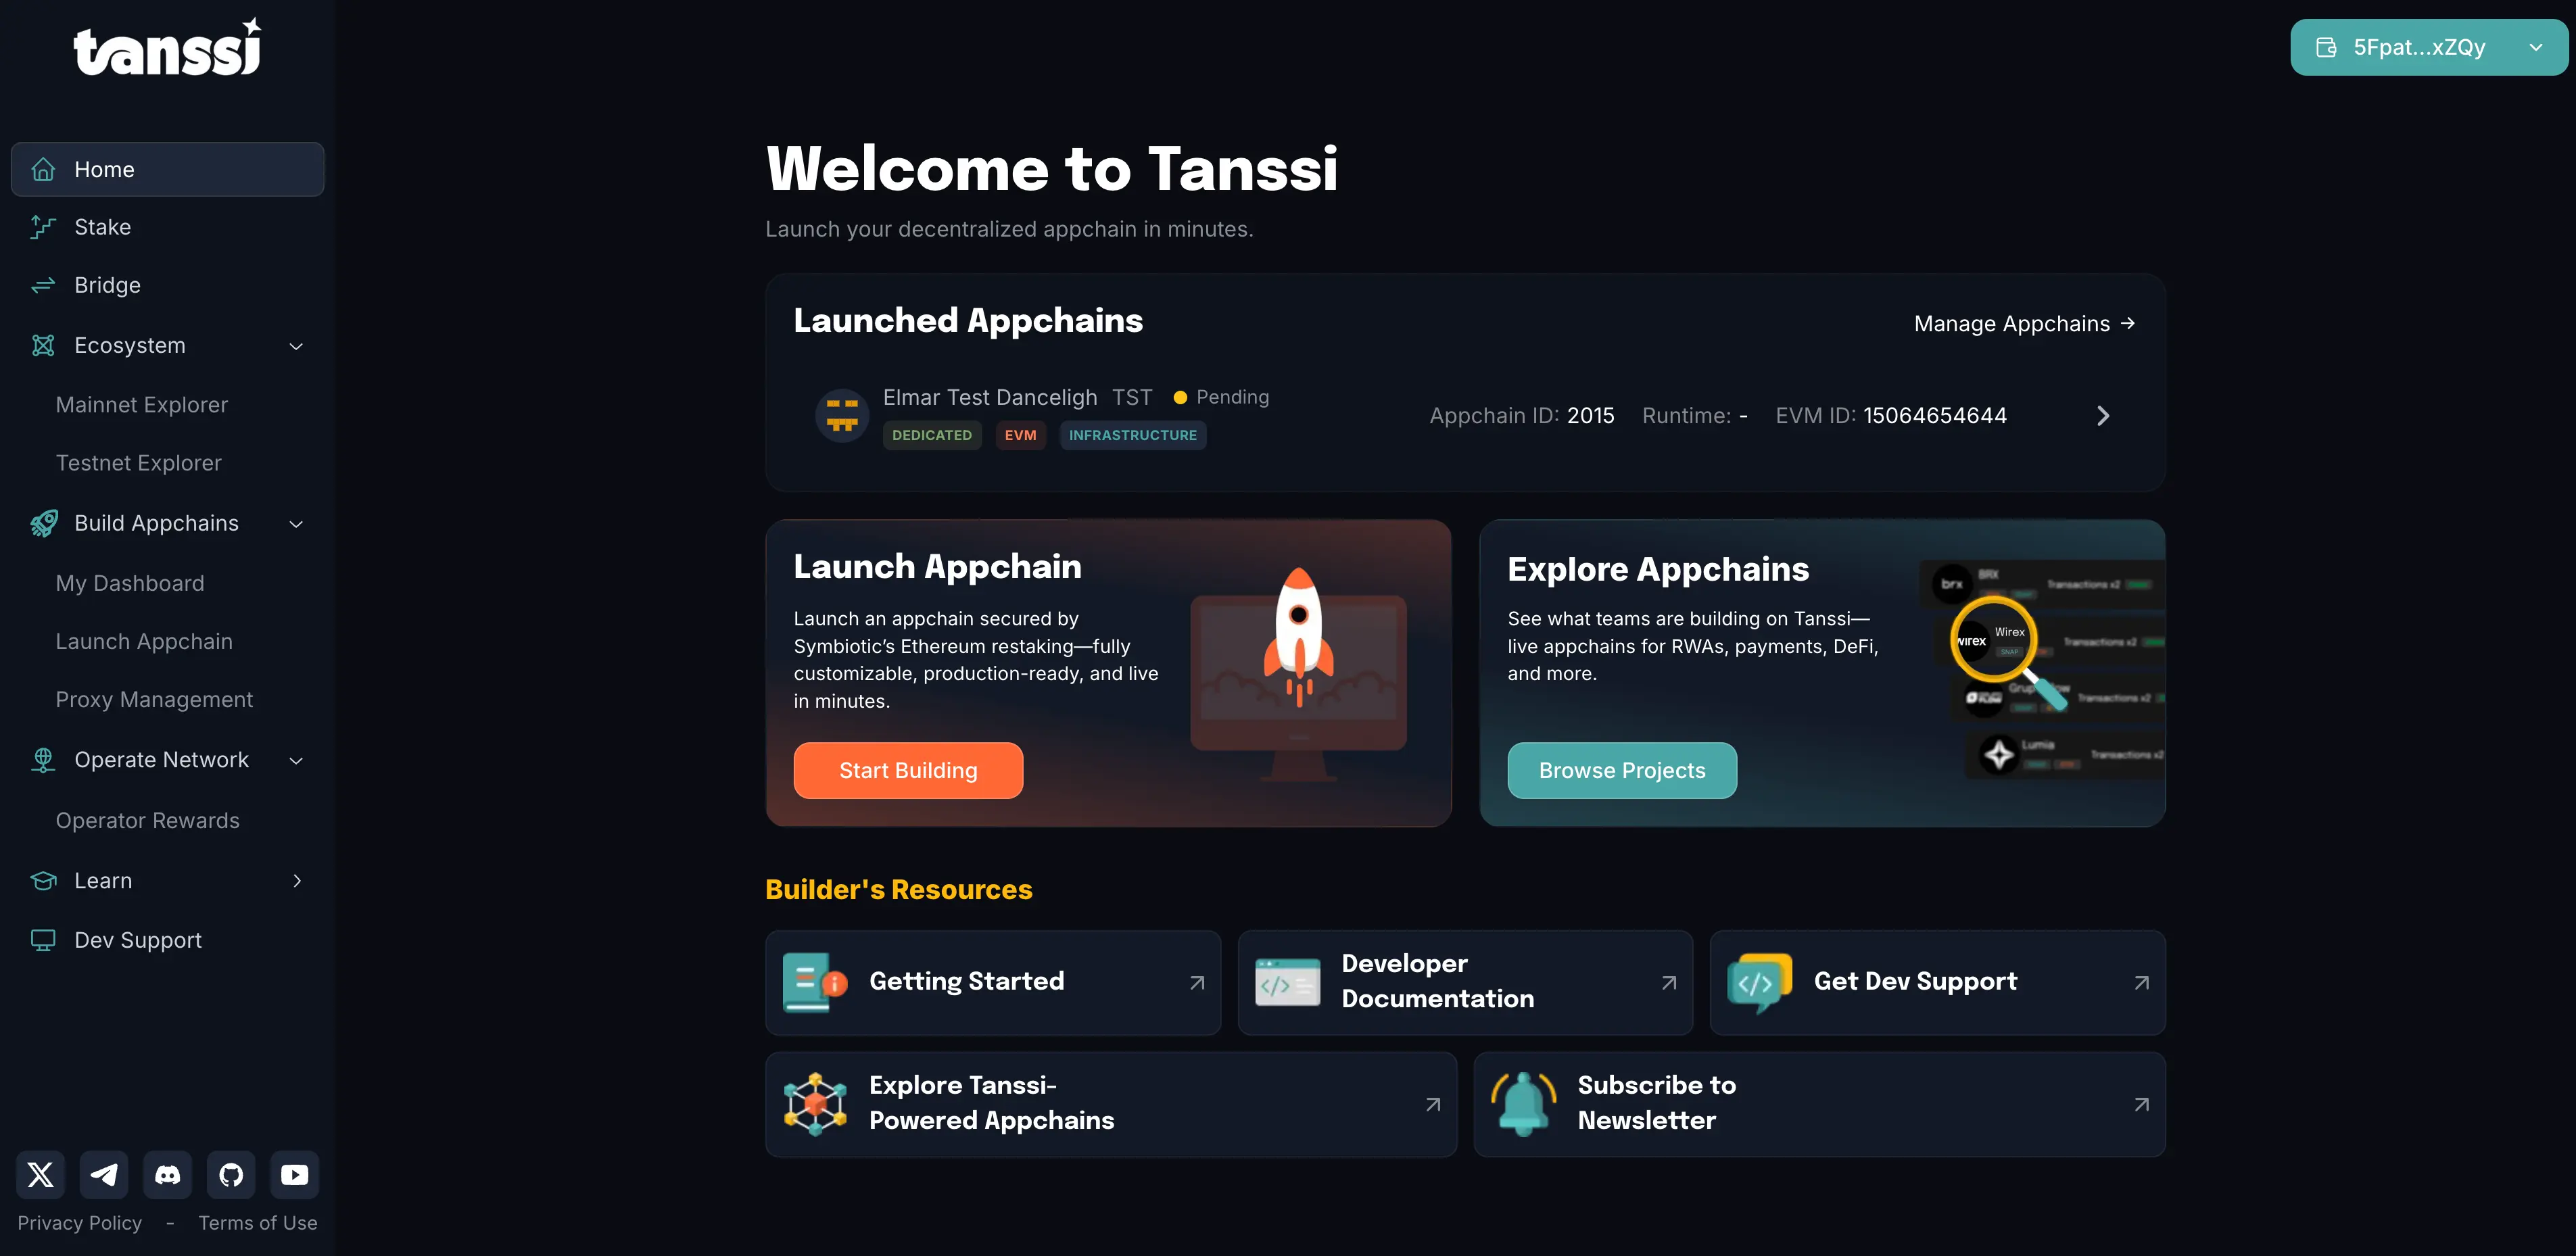Open the Get Dev Support resource card
Viewport: 2576px width, 1256px height.
click(x=1937, y=982)
